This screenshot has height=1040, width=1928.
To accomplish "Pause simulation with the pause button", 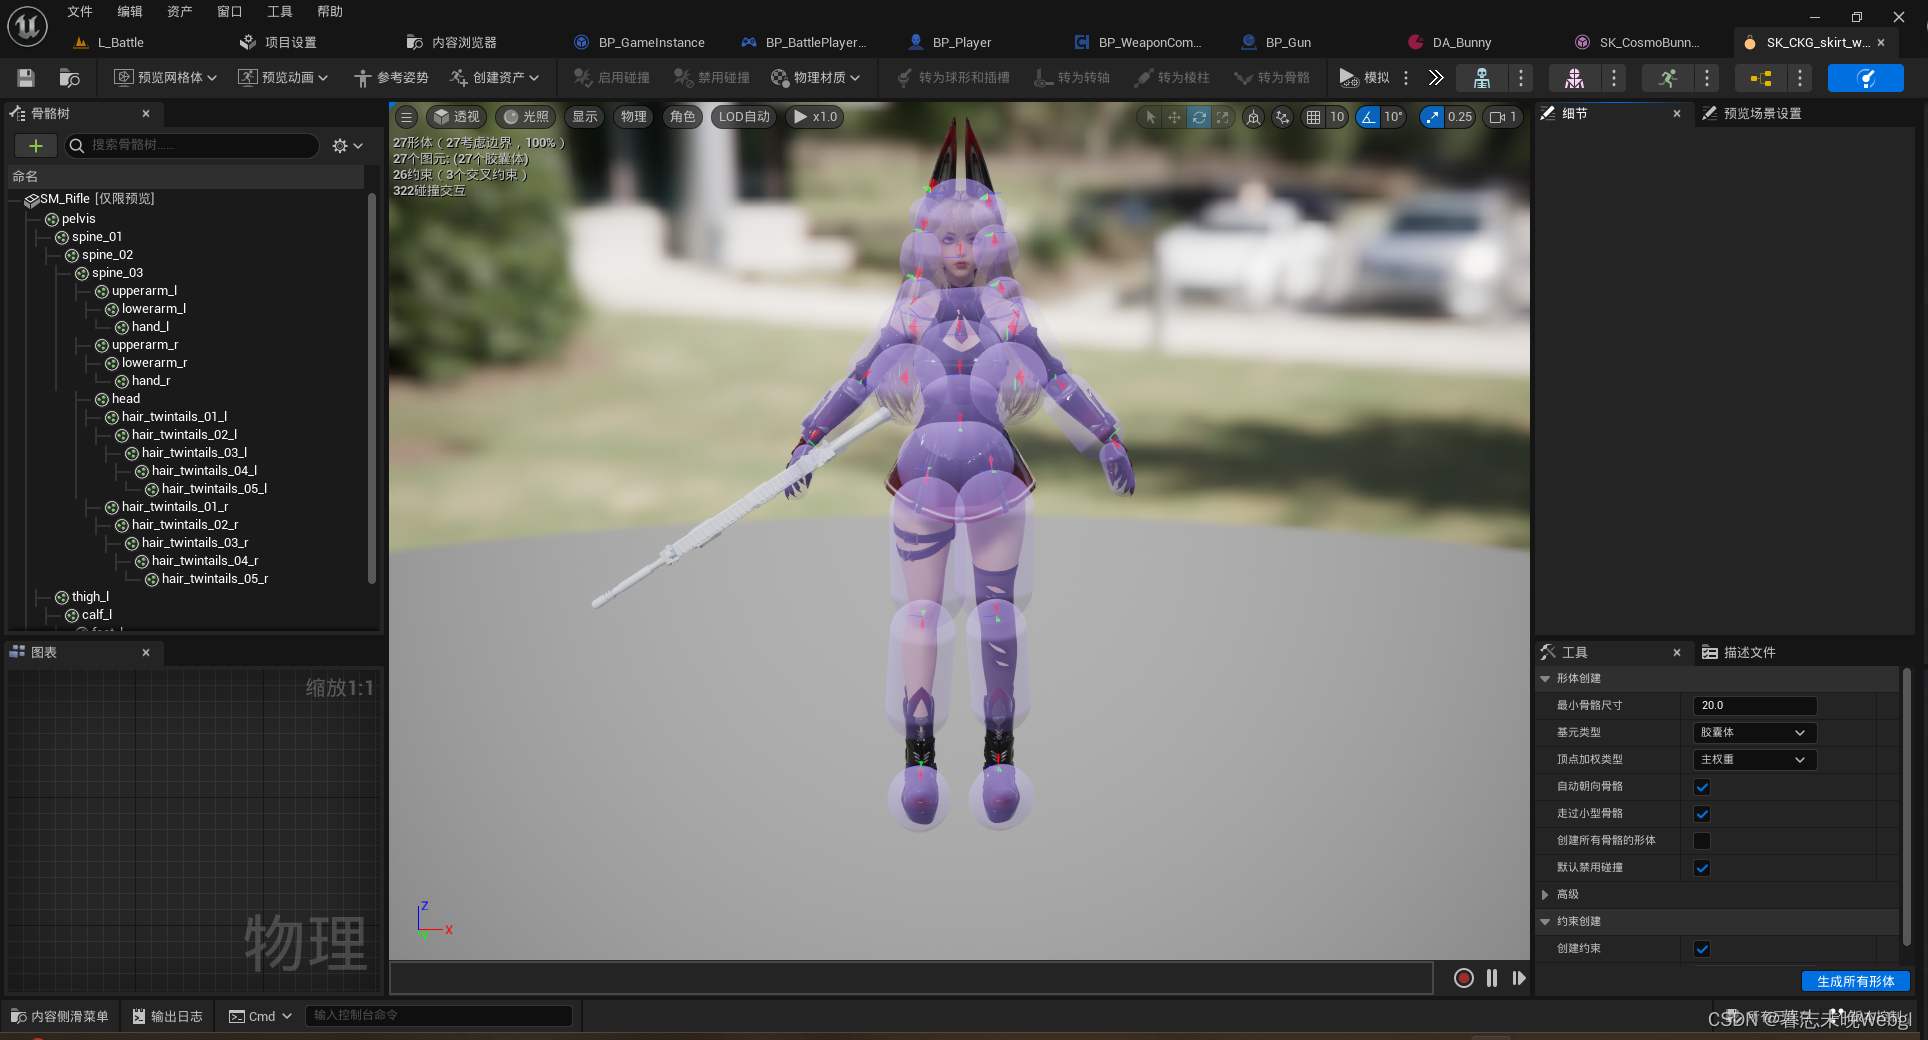I will [1492, 978].
